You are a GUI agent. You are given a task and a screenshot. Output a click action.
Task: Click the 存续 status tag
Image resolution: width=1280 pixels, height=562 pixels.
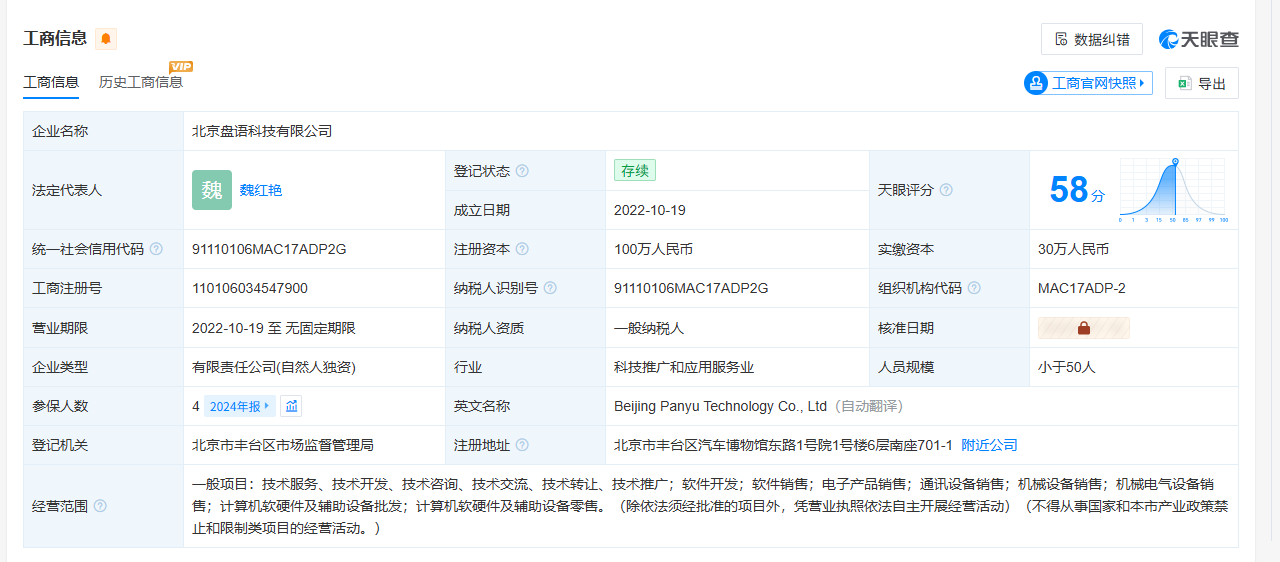coord(635,171)
